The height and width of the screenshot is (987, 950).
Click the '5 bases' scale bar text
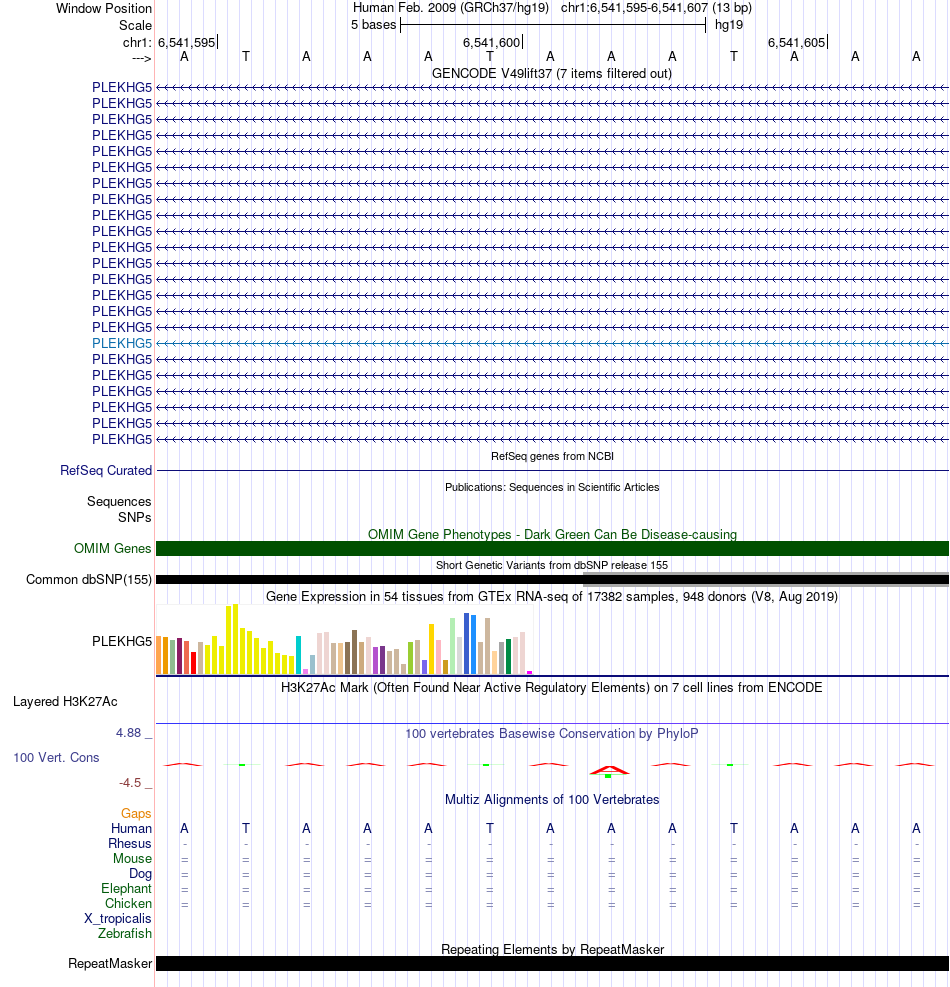coord(373,25)
